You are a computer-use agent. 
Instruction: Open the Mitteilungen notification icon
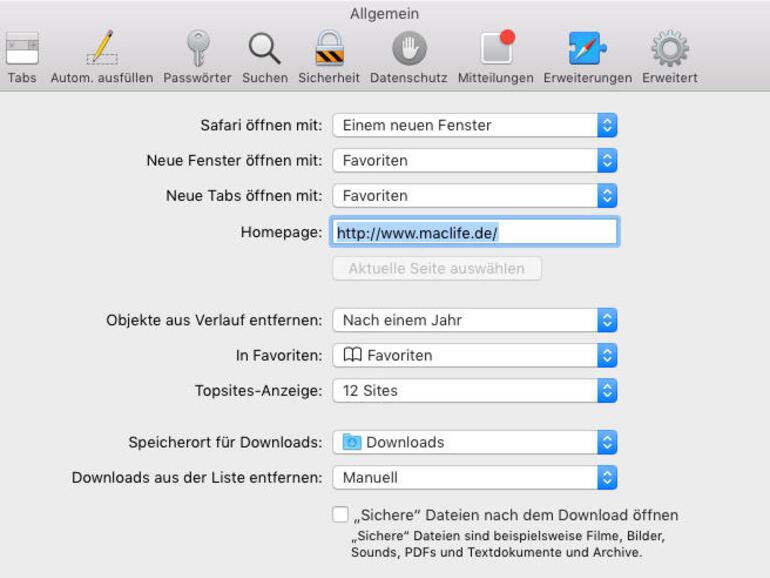pyautogui.click(x=496, y=48)
